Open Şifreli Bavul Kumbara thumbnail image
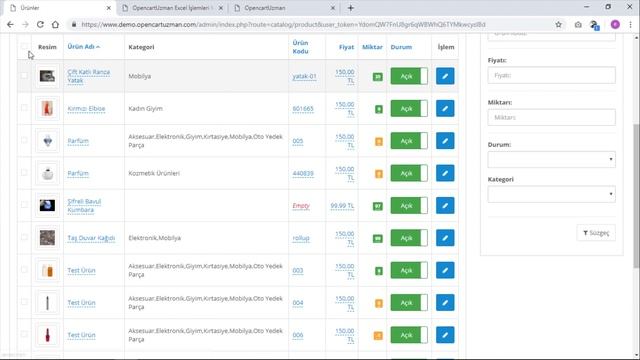Viewport: 640px width, 360px height. [47, 205]
